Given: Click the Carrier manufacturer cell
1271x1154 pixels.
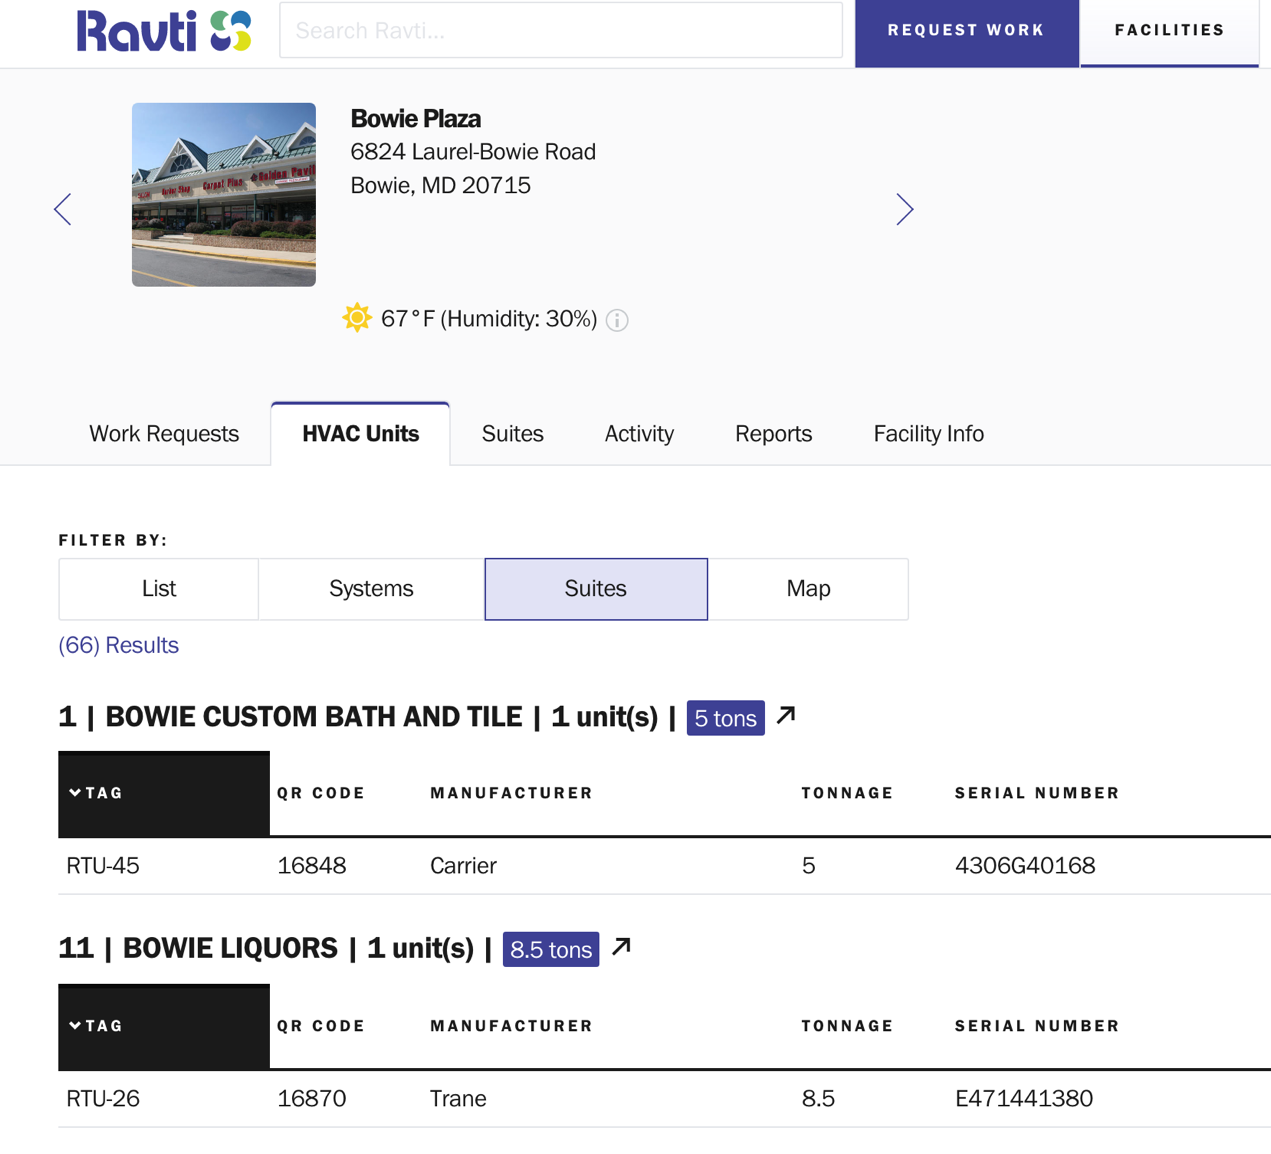Looking at the screenshot, I should [x=463, y=866].
